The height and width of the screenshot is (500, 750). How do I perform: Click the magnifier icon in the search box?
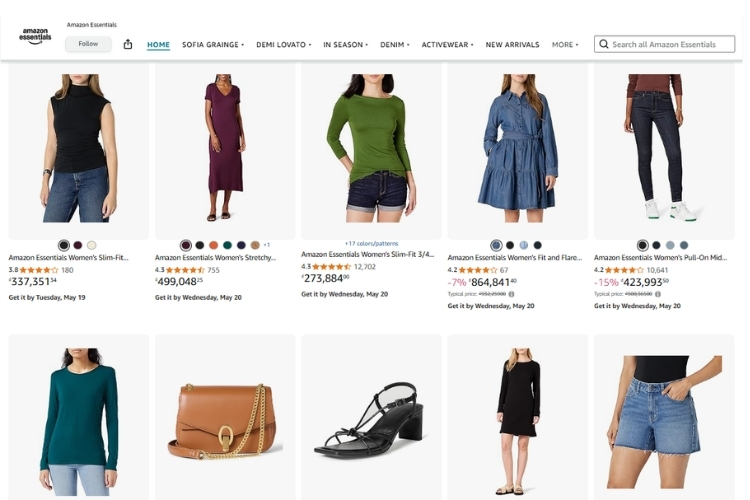(x=603, y=44)
